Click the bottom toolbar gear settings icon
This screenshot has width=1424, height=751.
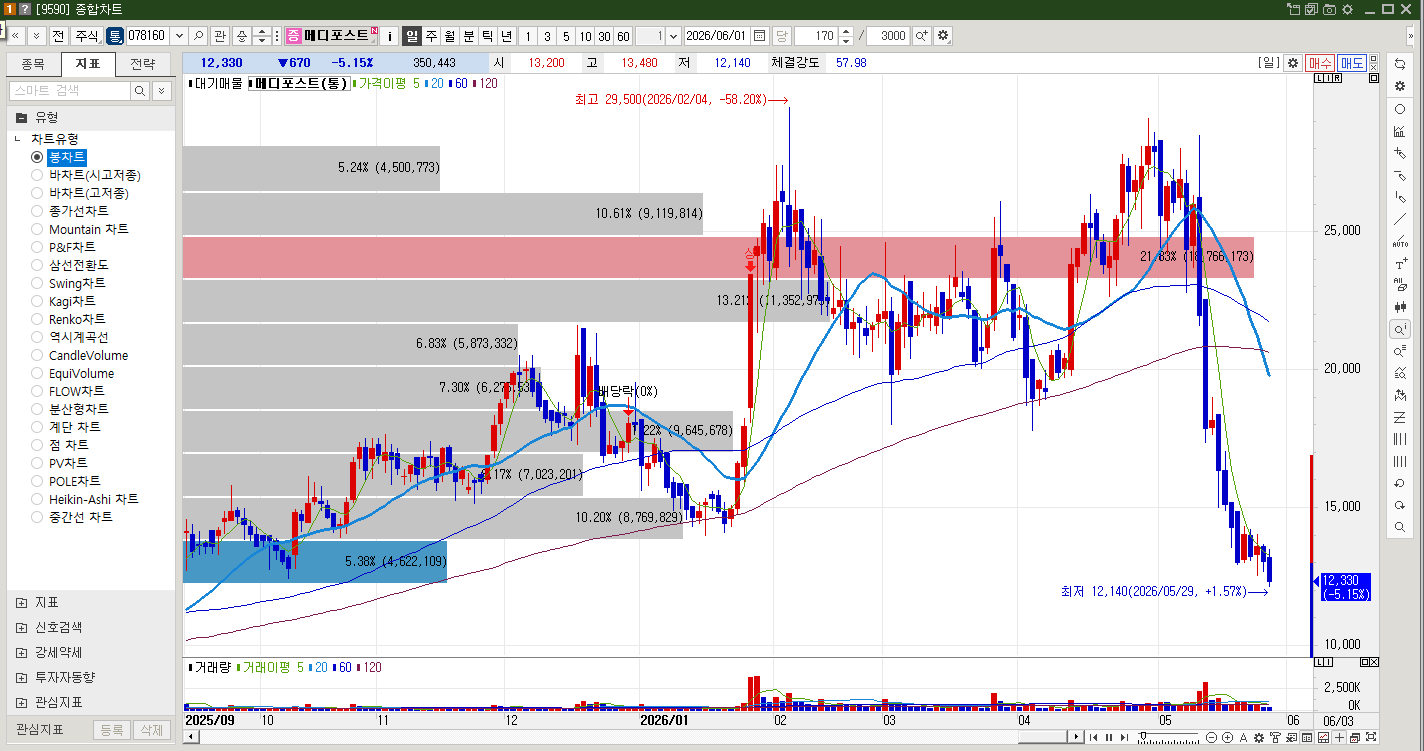click(1260, 737)
